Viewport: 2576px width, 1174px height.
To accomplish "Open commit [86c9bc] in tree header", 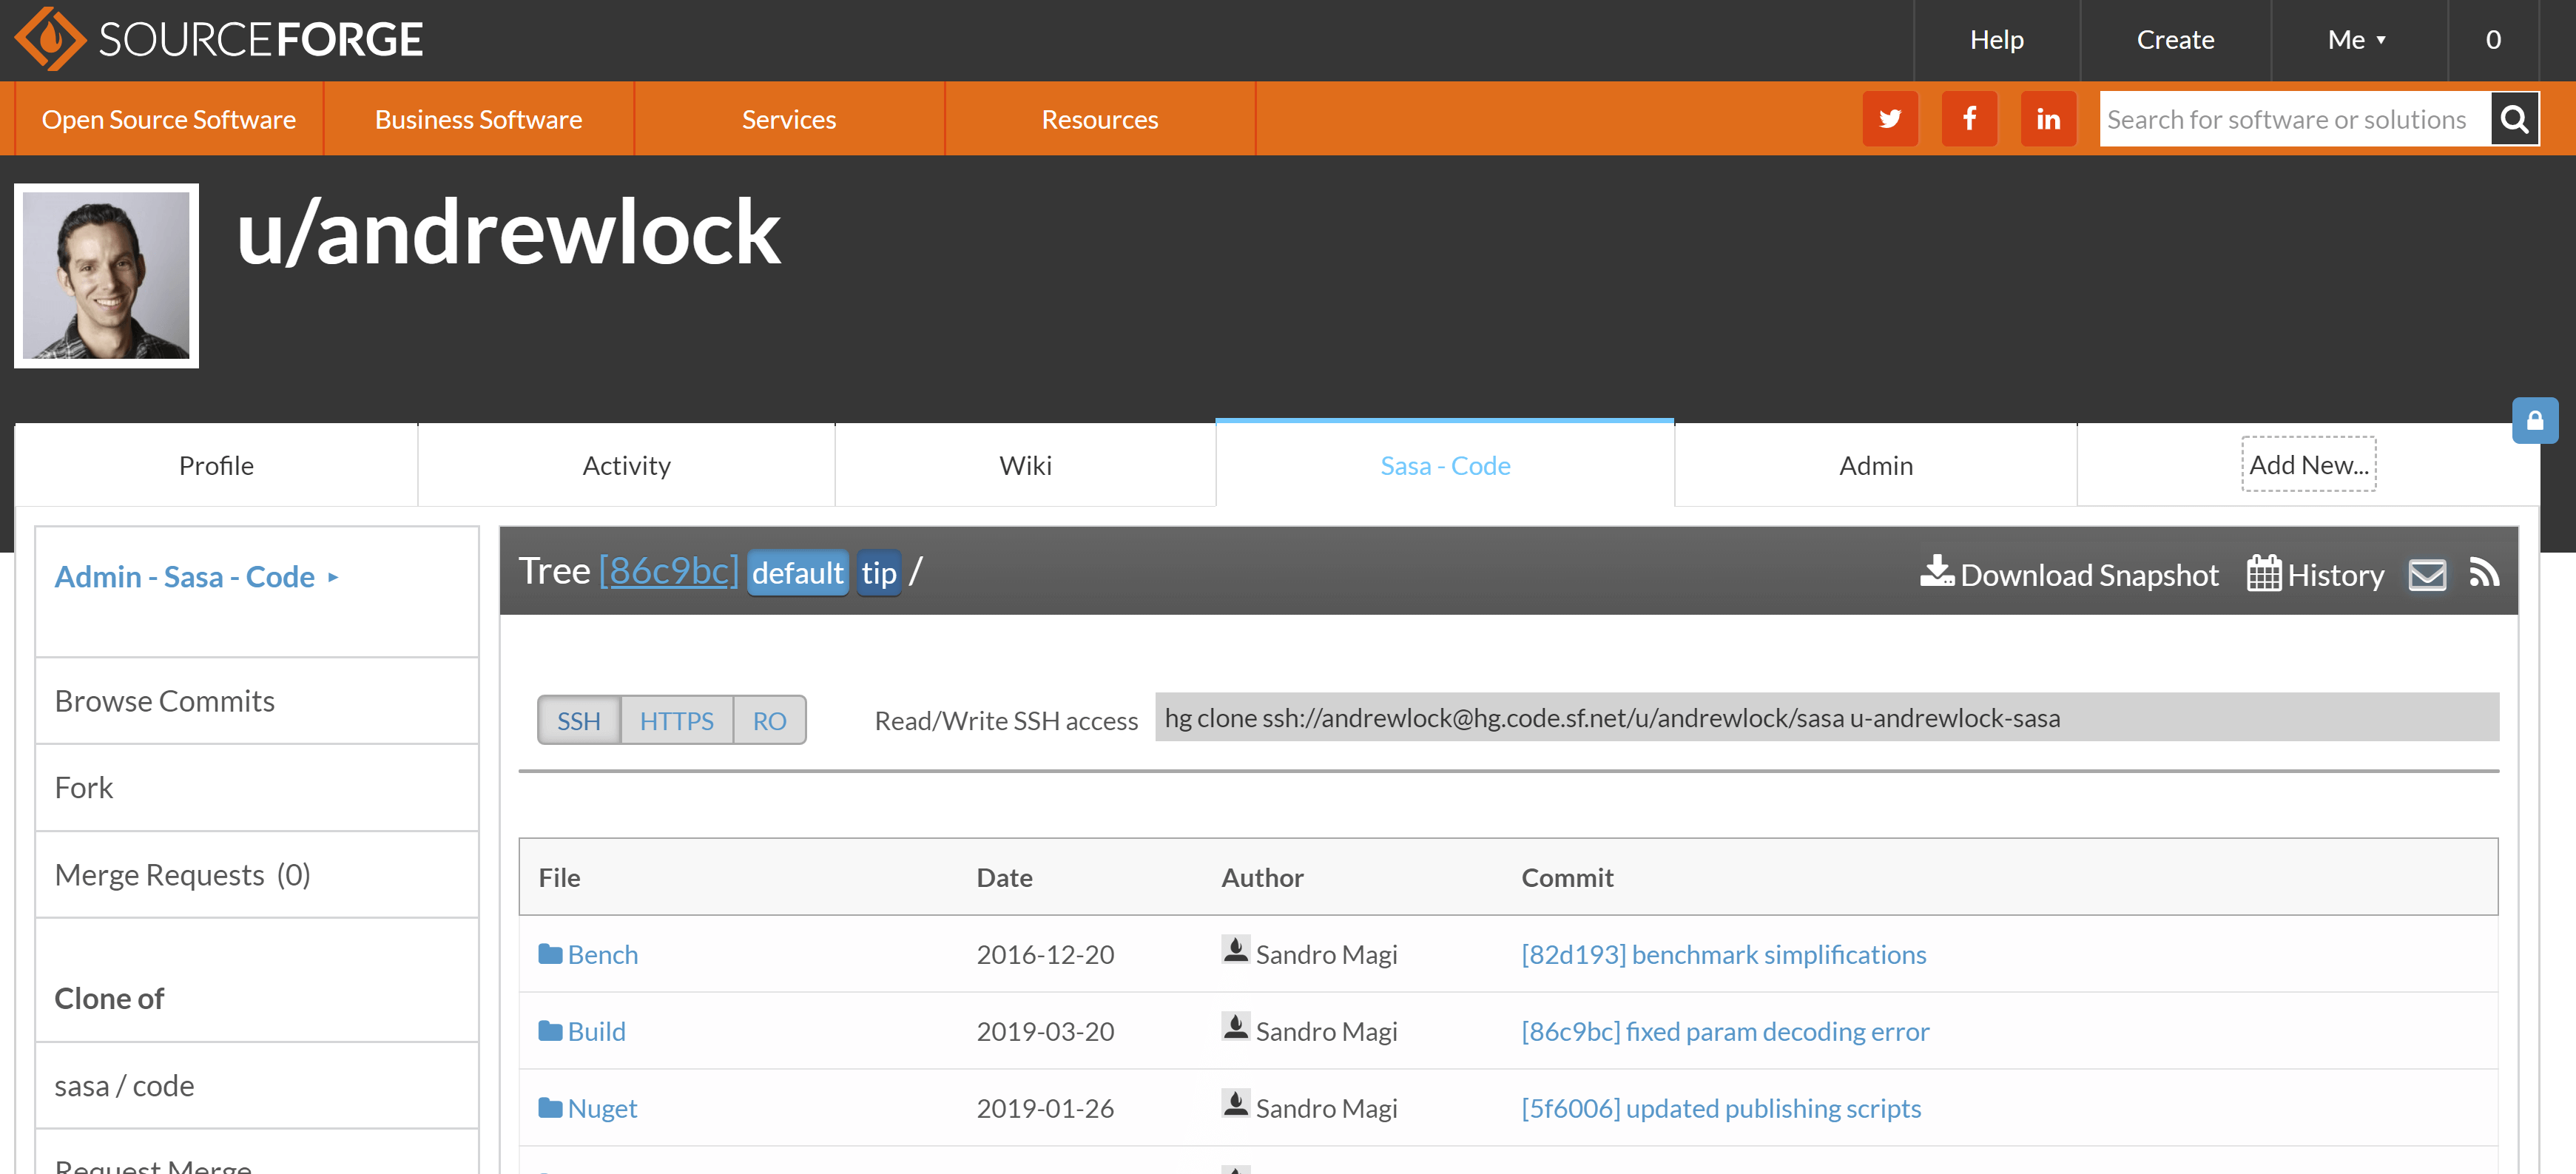I will [668, 571].
